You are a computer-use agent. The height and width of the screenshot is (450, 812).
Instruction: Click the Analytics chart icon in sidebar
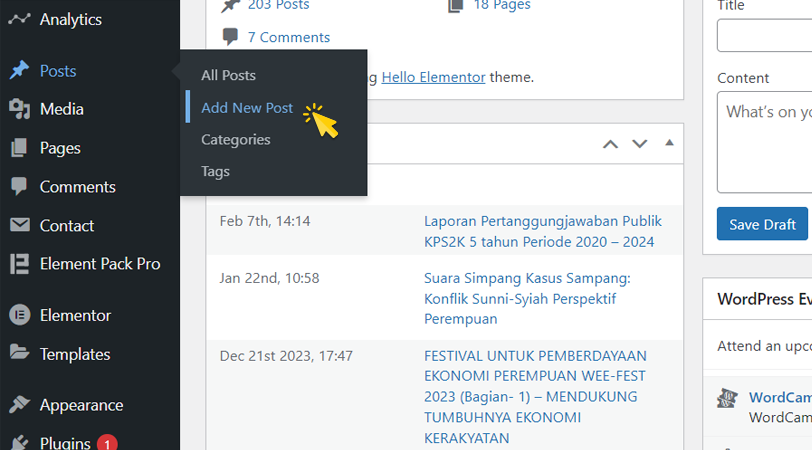point(19,20)
